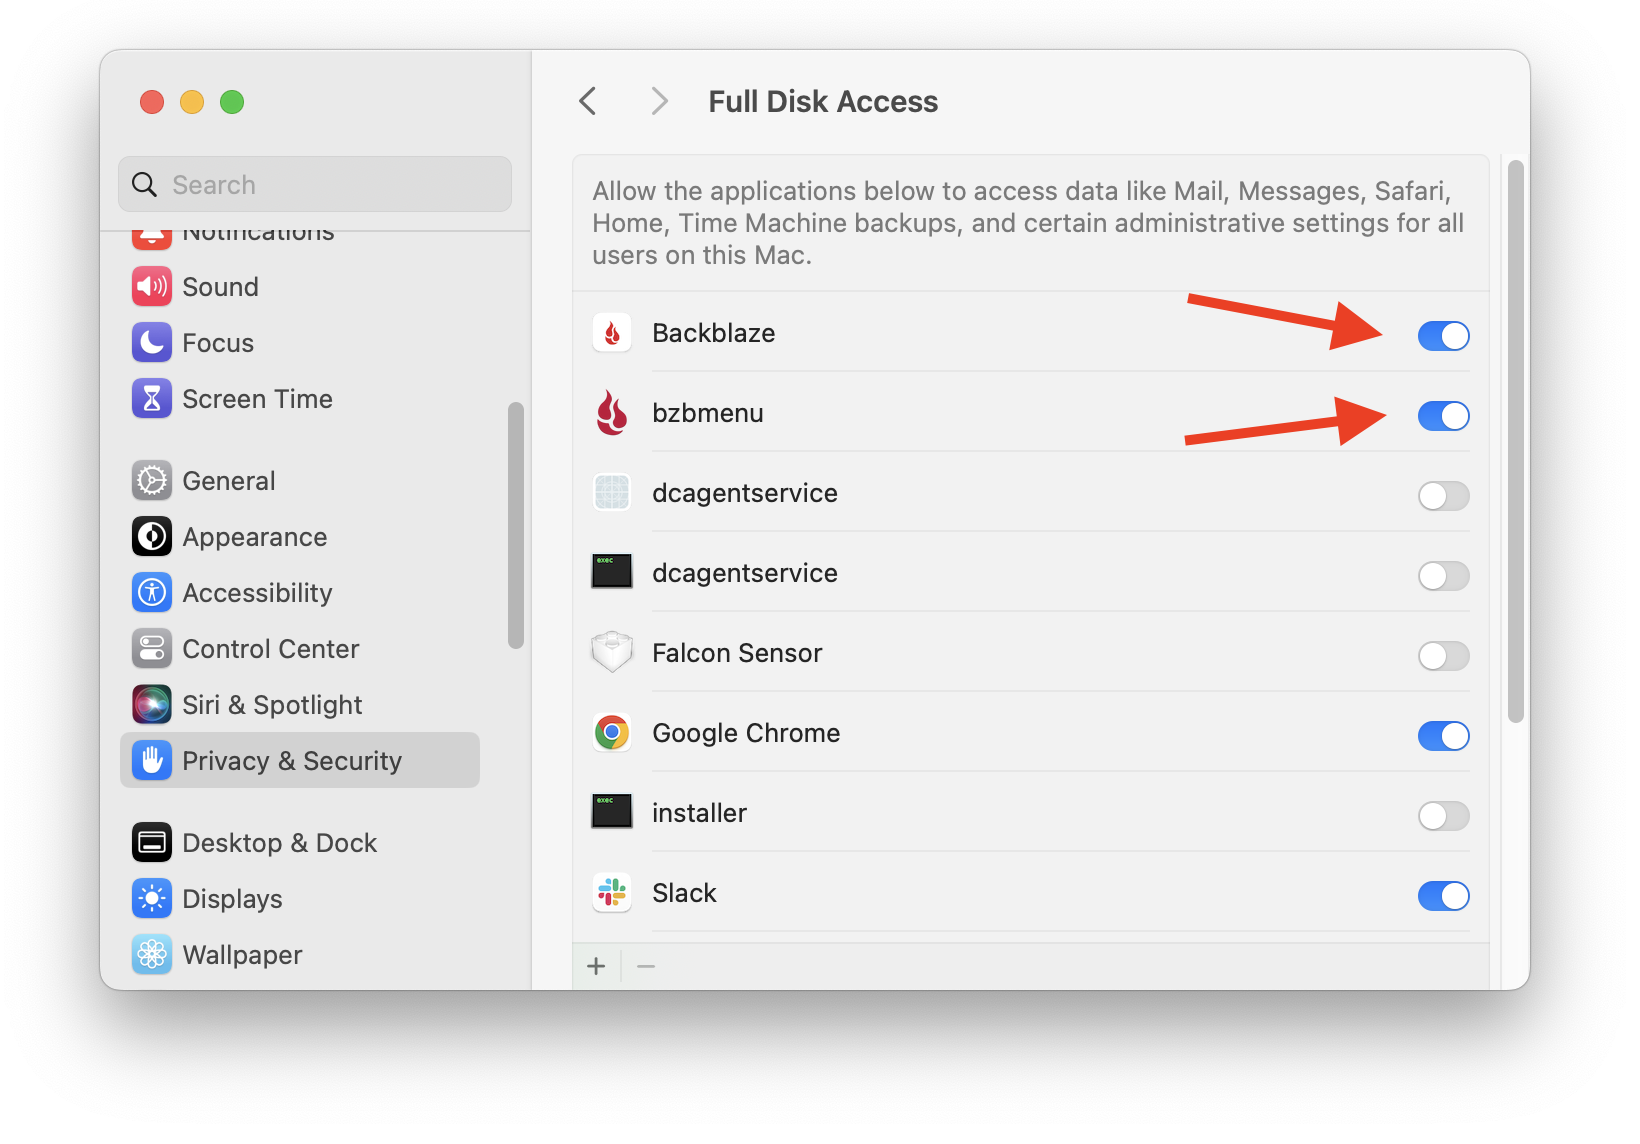The width and height of the screenshot is (1640, 1144).
Task: Select the Backblaze row label
Action: tap(714, 333)
